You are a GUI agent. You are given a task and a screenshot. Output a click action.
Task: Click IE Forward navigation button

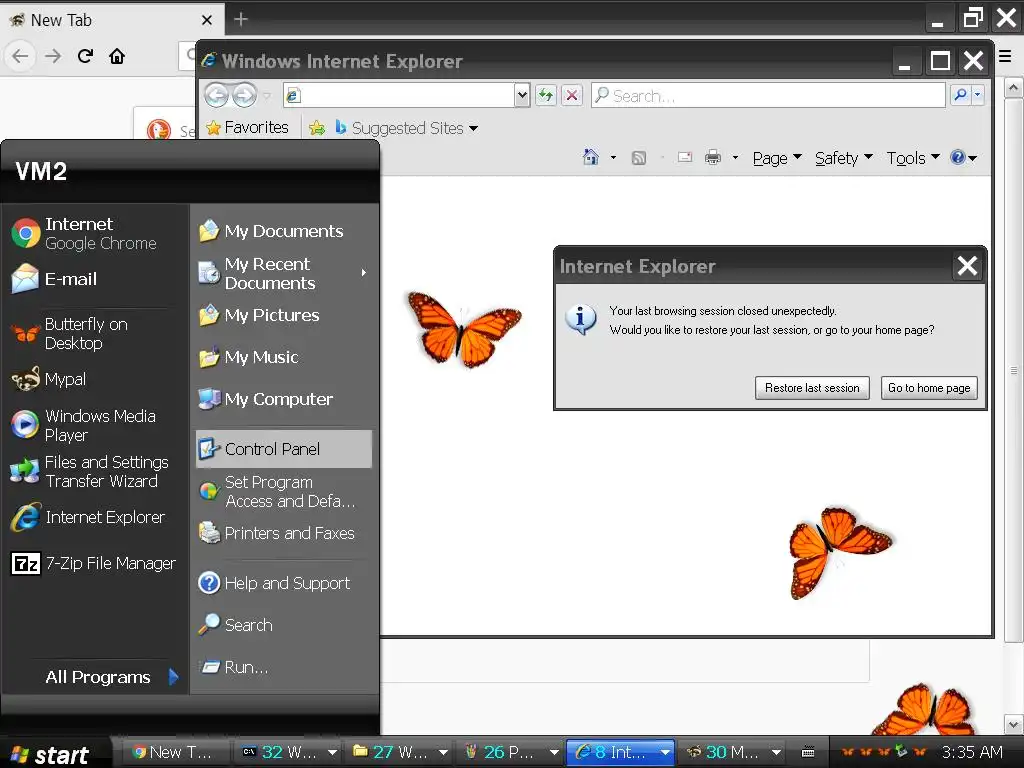[245, 95]
